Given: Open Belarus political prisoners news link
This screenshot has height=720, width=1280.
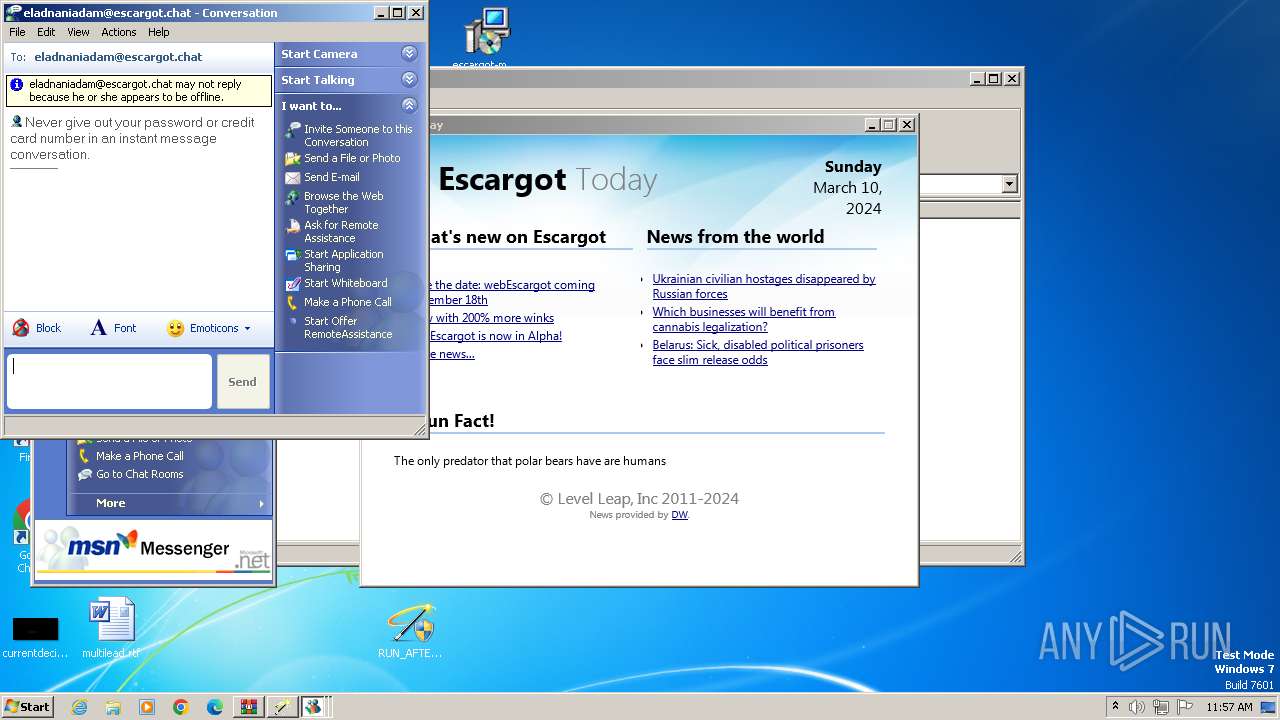Looking at the screenshot, I should (758, 352).
